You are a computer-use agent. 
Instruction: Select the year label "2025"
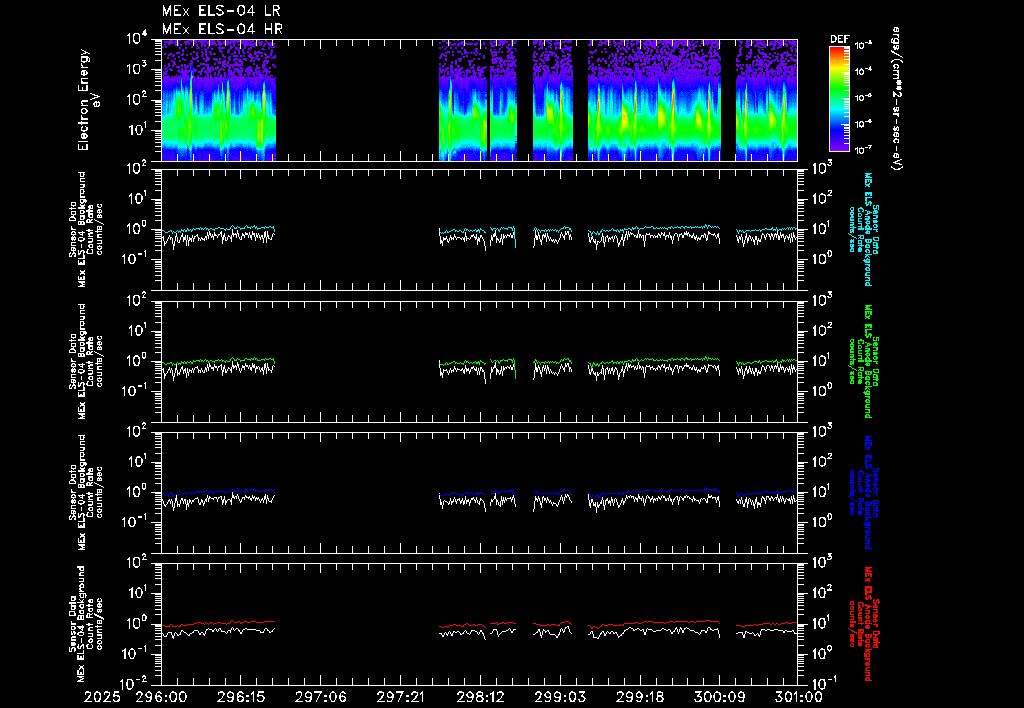click(x=102, y=697)
